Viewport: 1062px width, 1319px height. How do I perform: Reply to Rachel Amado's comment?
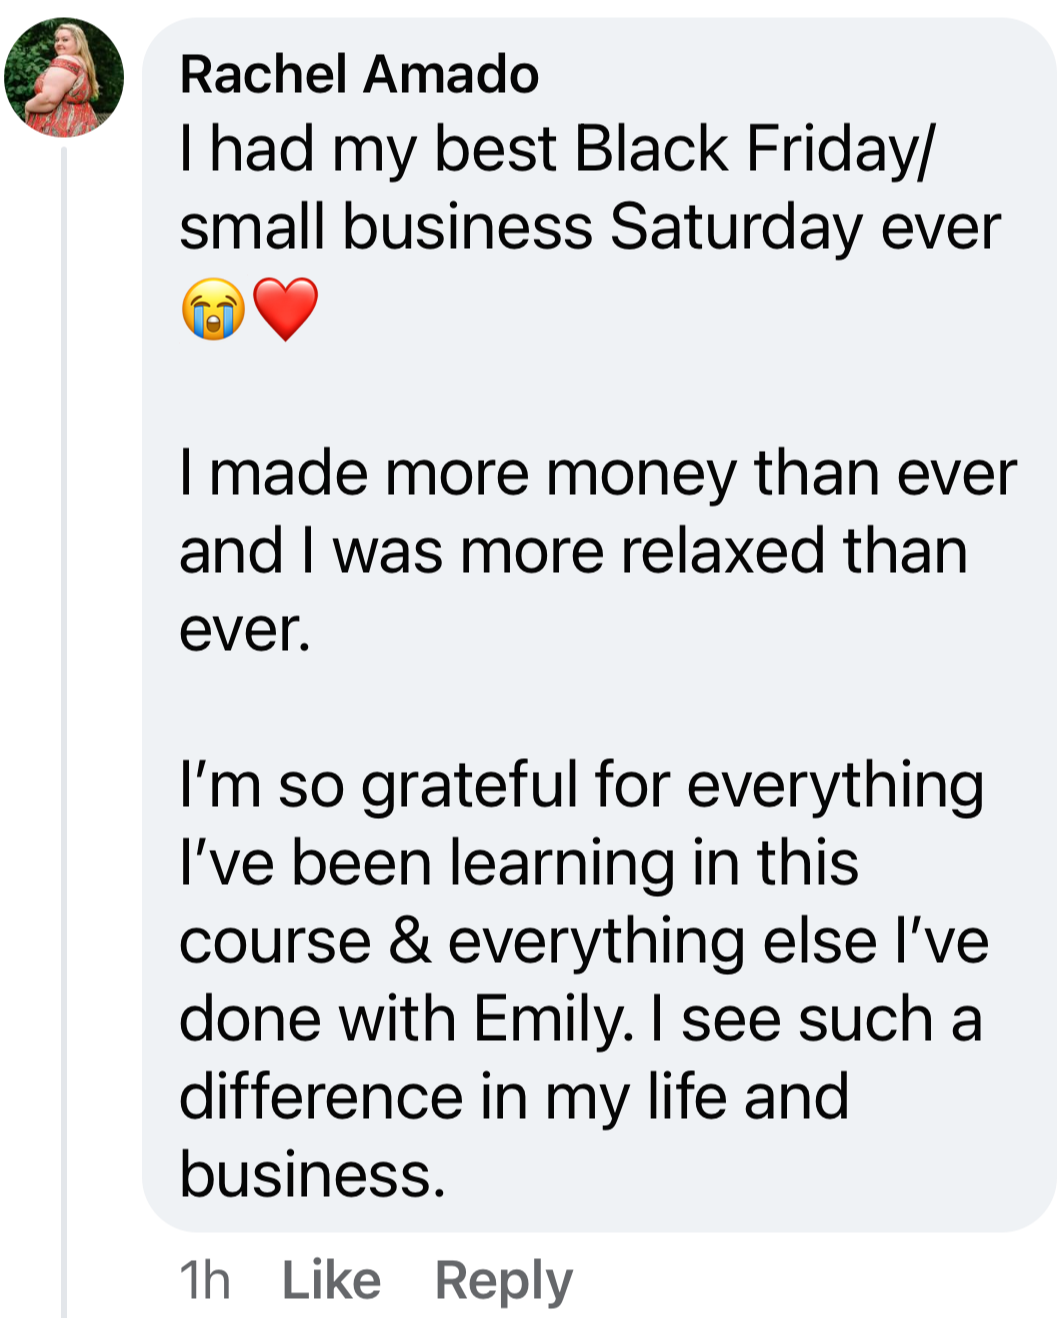(x=503, y=1280)
